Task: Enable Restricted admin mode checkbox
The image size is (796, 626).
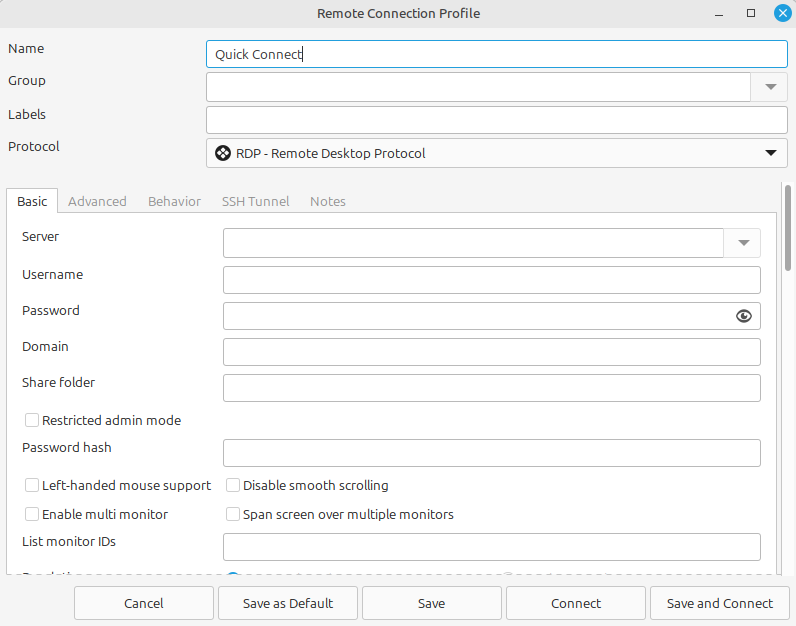Action: (x=32, y=421)
